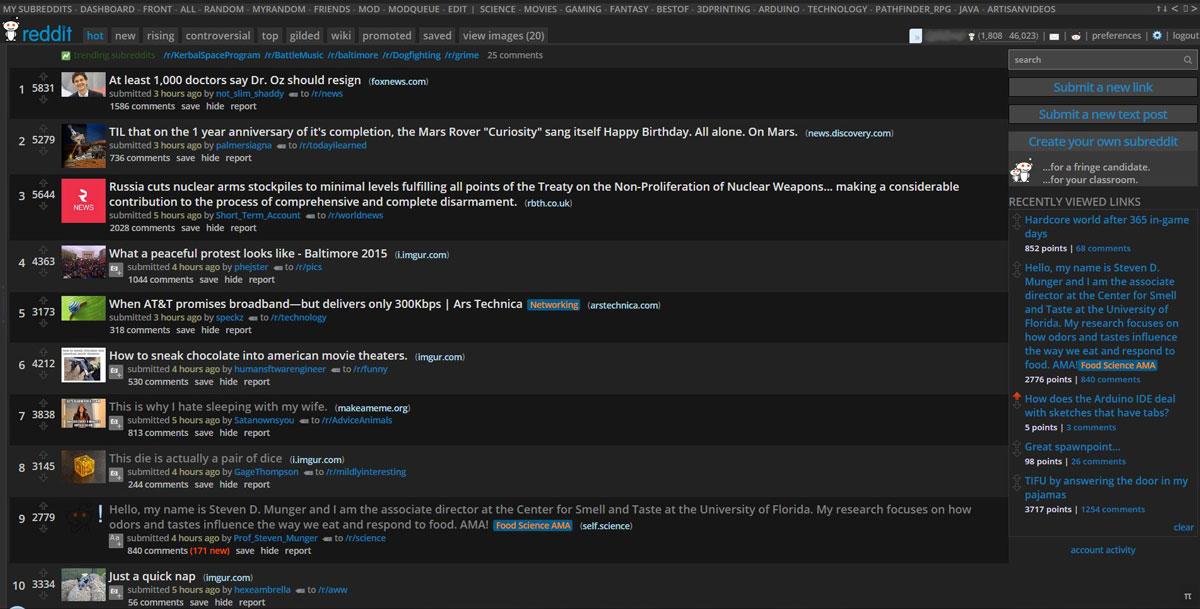Upvote the pair of dice post

43,455
